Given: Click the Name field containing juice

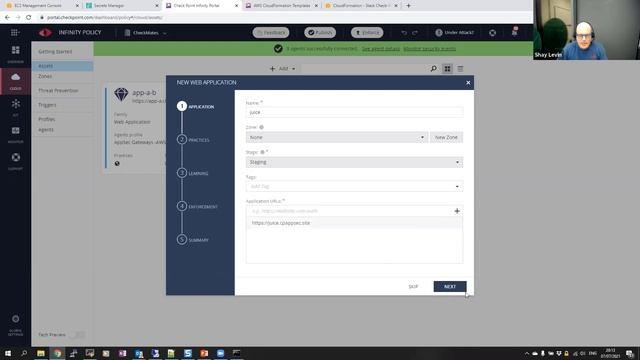Looking at the screenshot, I should (x=354, y=112).
